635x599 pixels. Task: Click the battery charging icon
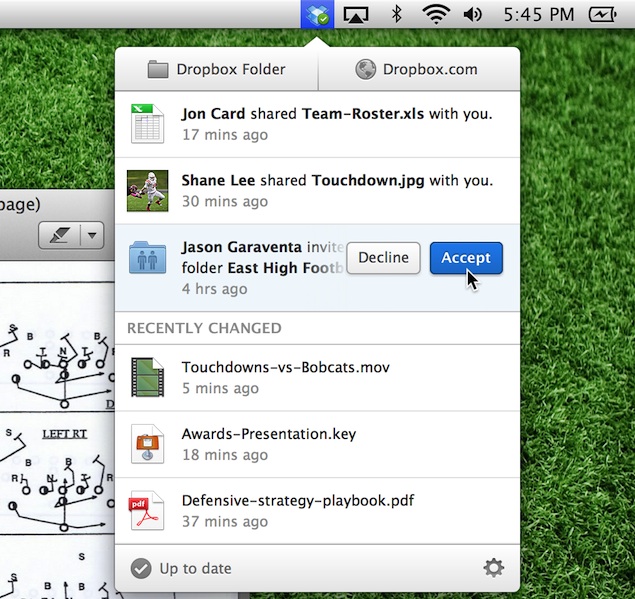click(603, 15)
